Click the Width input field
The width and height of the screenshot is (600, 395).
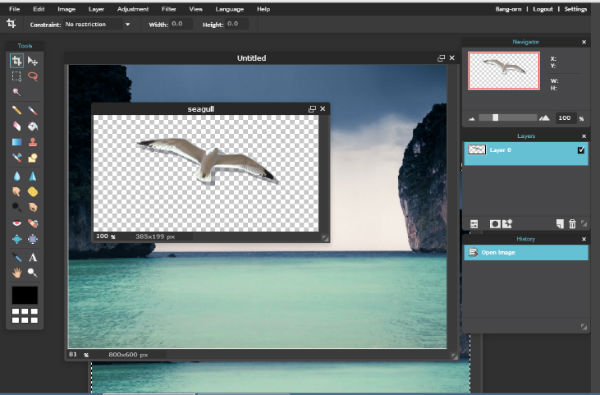(x=181, y=24)
